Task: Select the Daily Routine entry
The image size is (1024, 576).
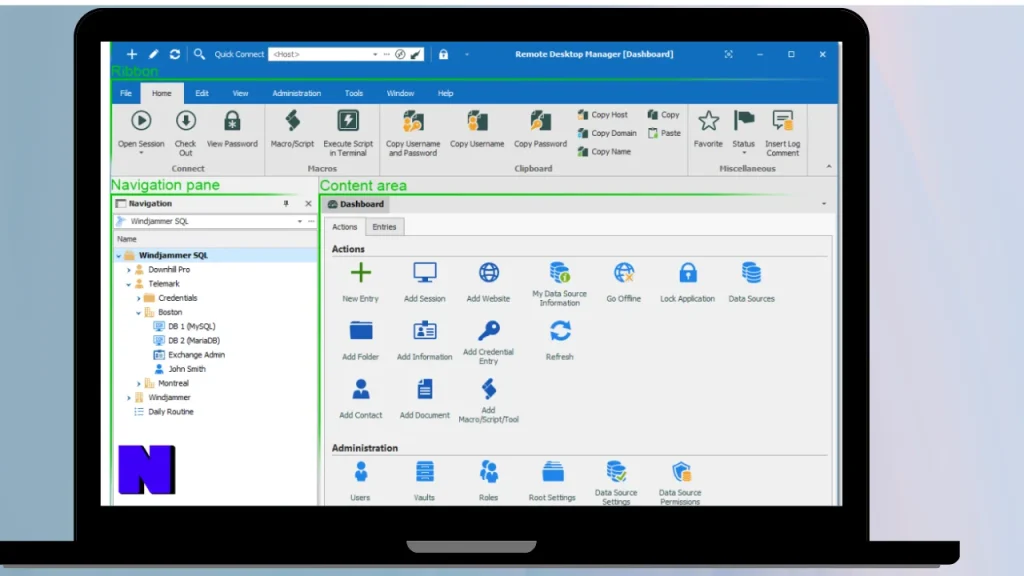Action: click(x=163, y=412)
